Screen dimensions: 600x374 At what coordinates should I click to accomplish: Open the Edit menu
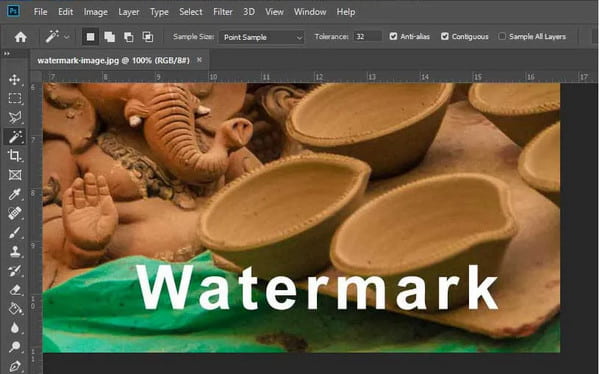click(65, 12)
